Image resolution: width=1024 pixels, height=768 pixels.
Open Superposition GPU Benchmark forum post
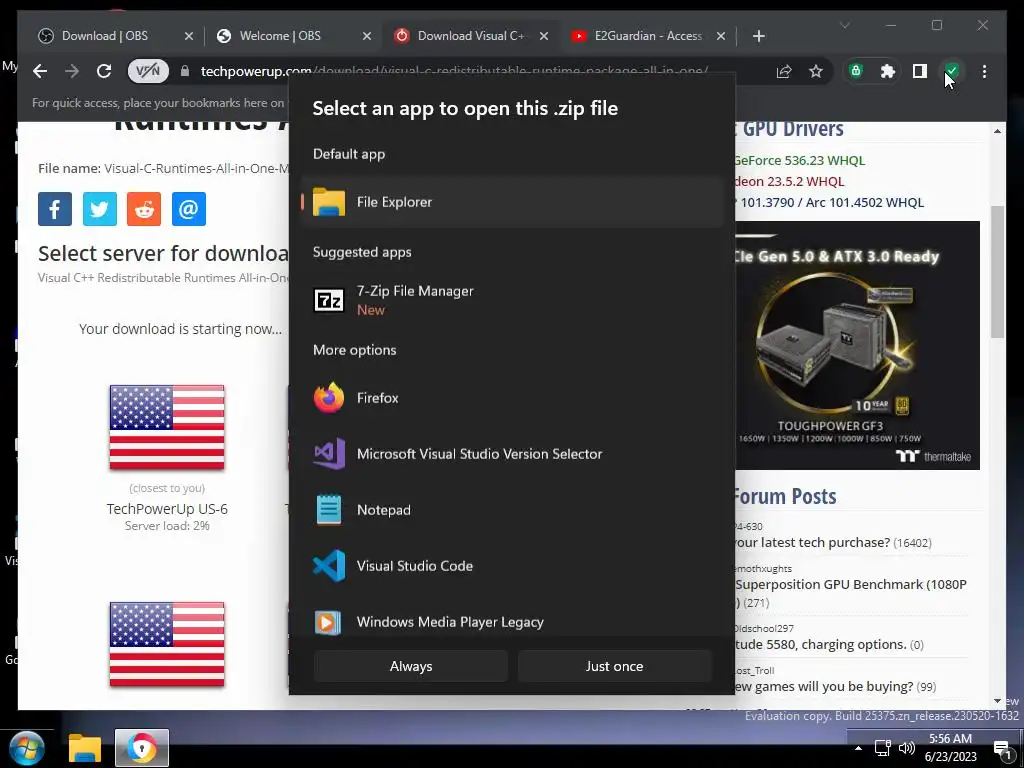[x=851, y=584]
